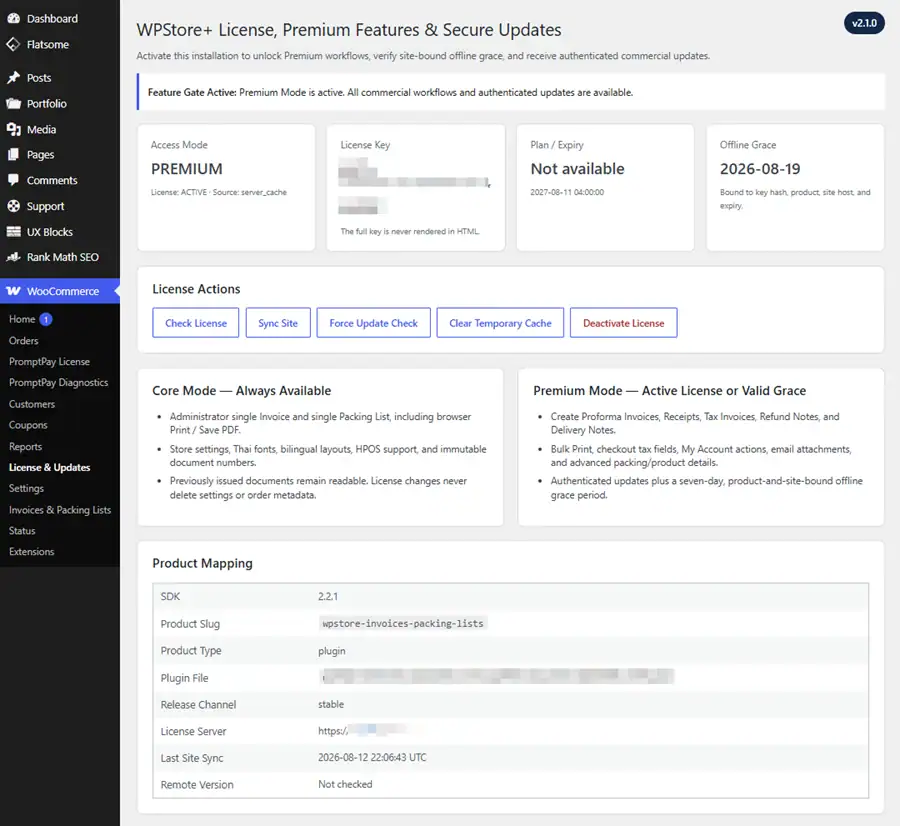
Task: Open WooCommerce Home submenu
Action: [x=22, y=319]
